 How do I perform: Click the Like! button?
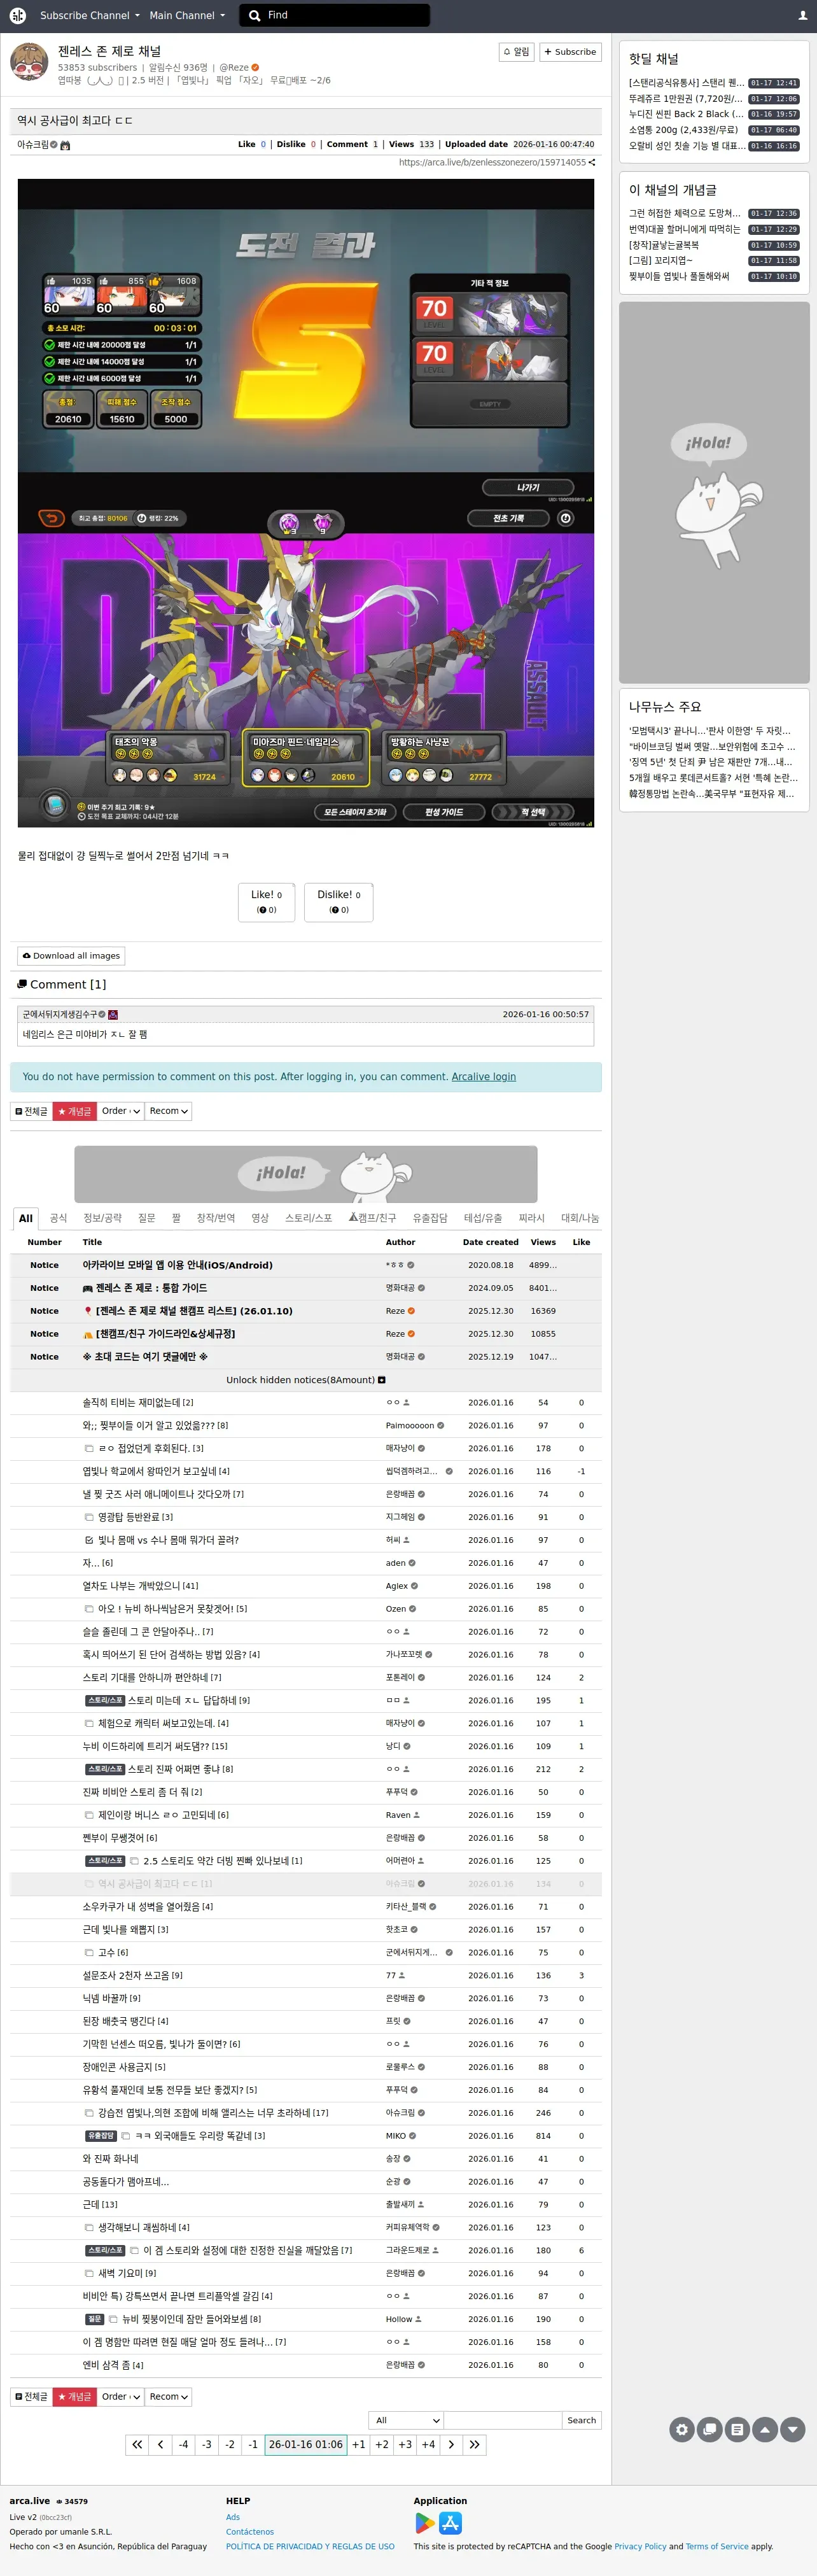(266, 901)
